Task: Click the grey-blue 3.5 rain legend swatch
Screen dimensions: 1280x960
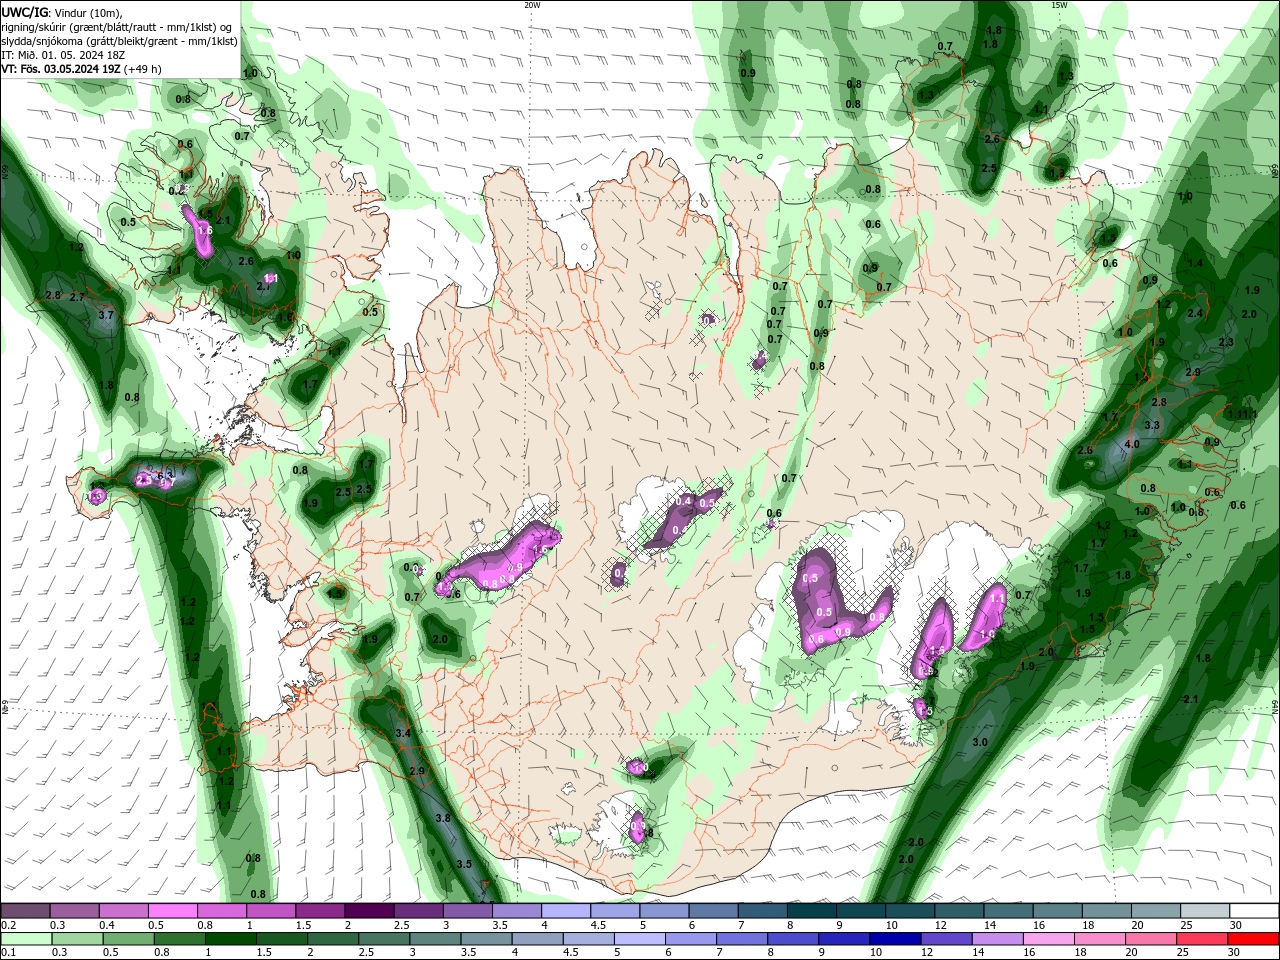Action: (486, 939)
